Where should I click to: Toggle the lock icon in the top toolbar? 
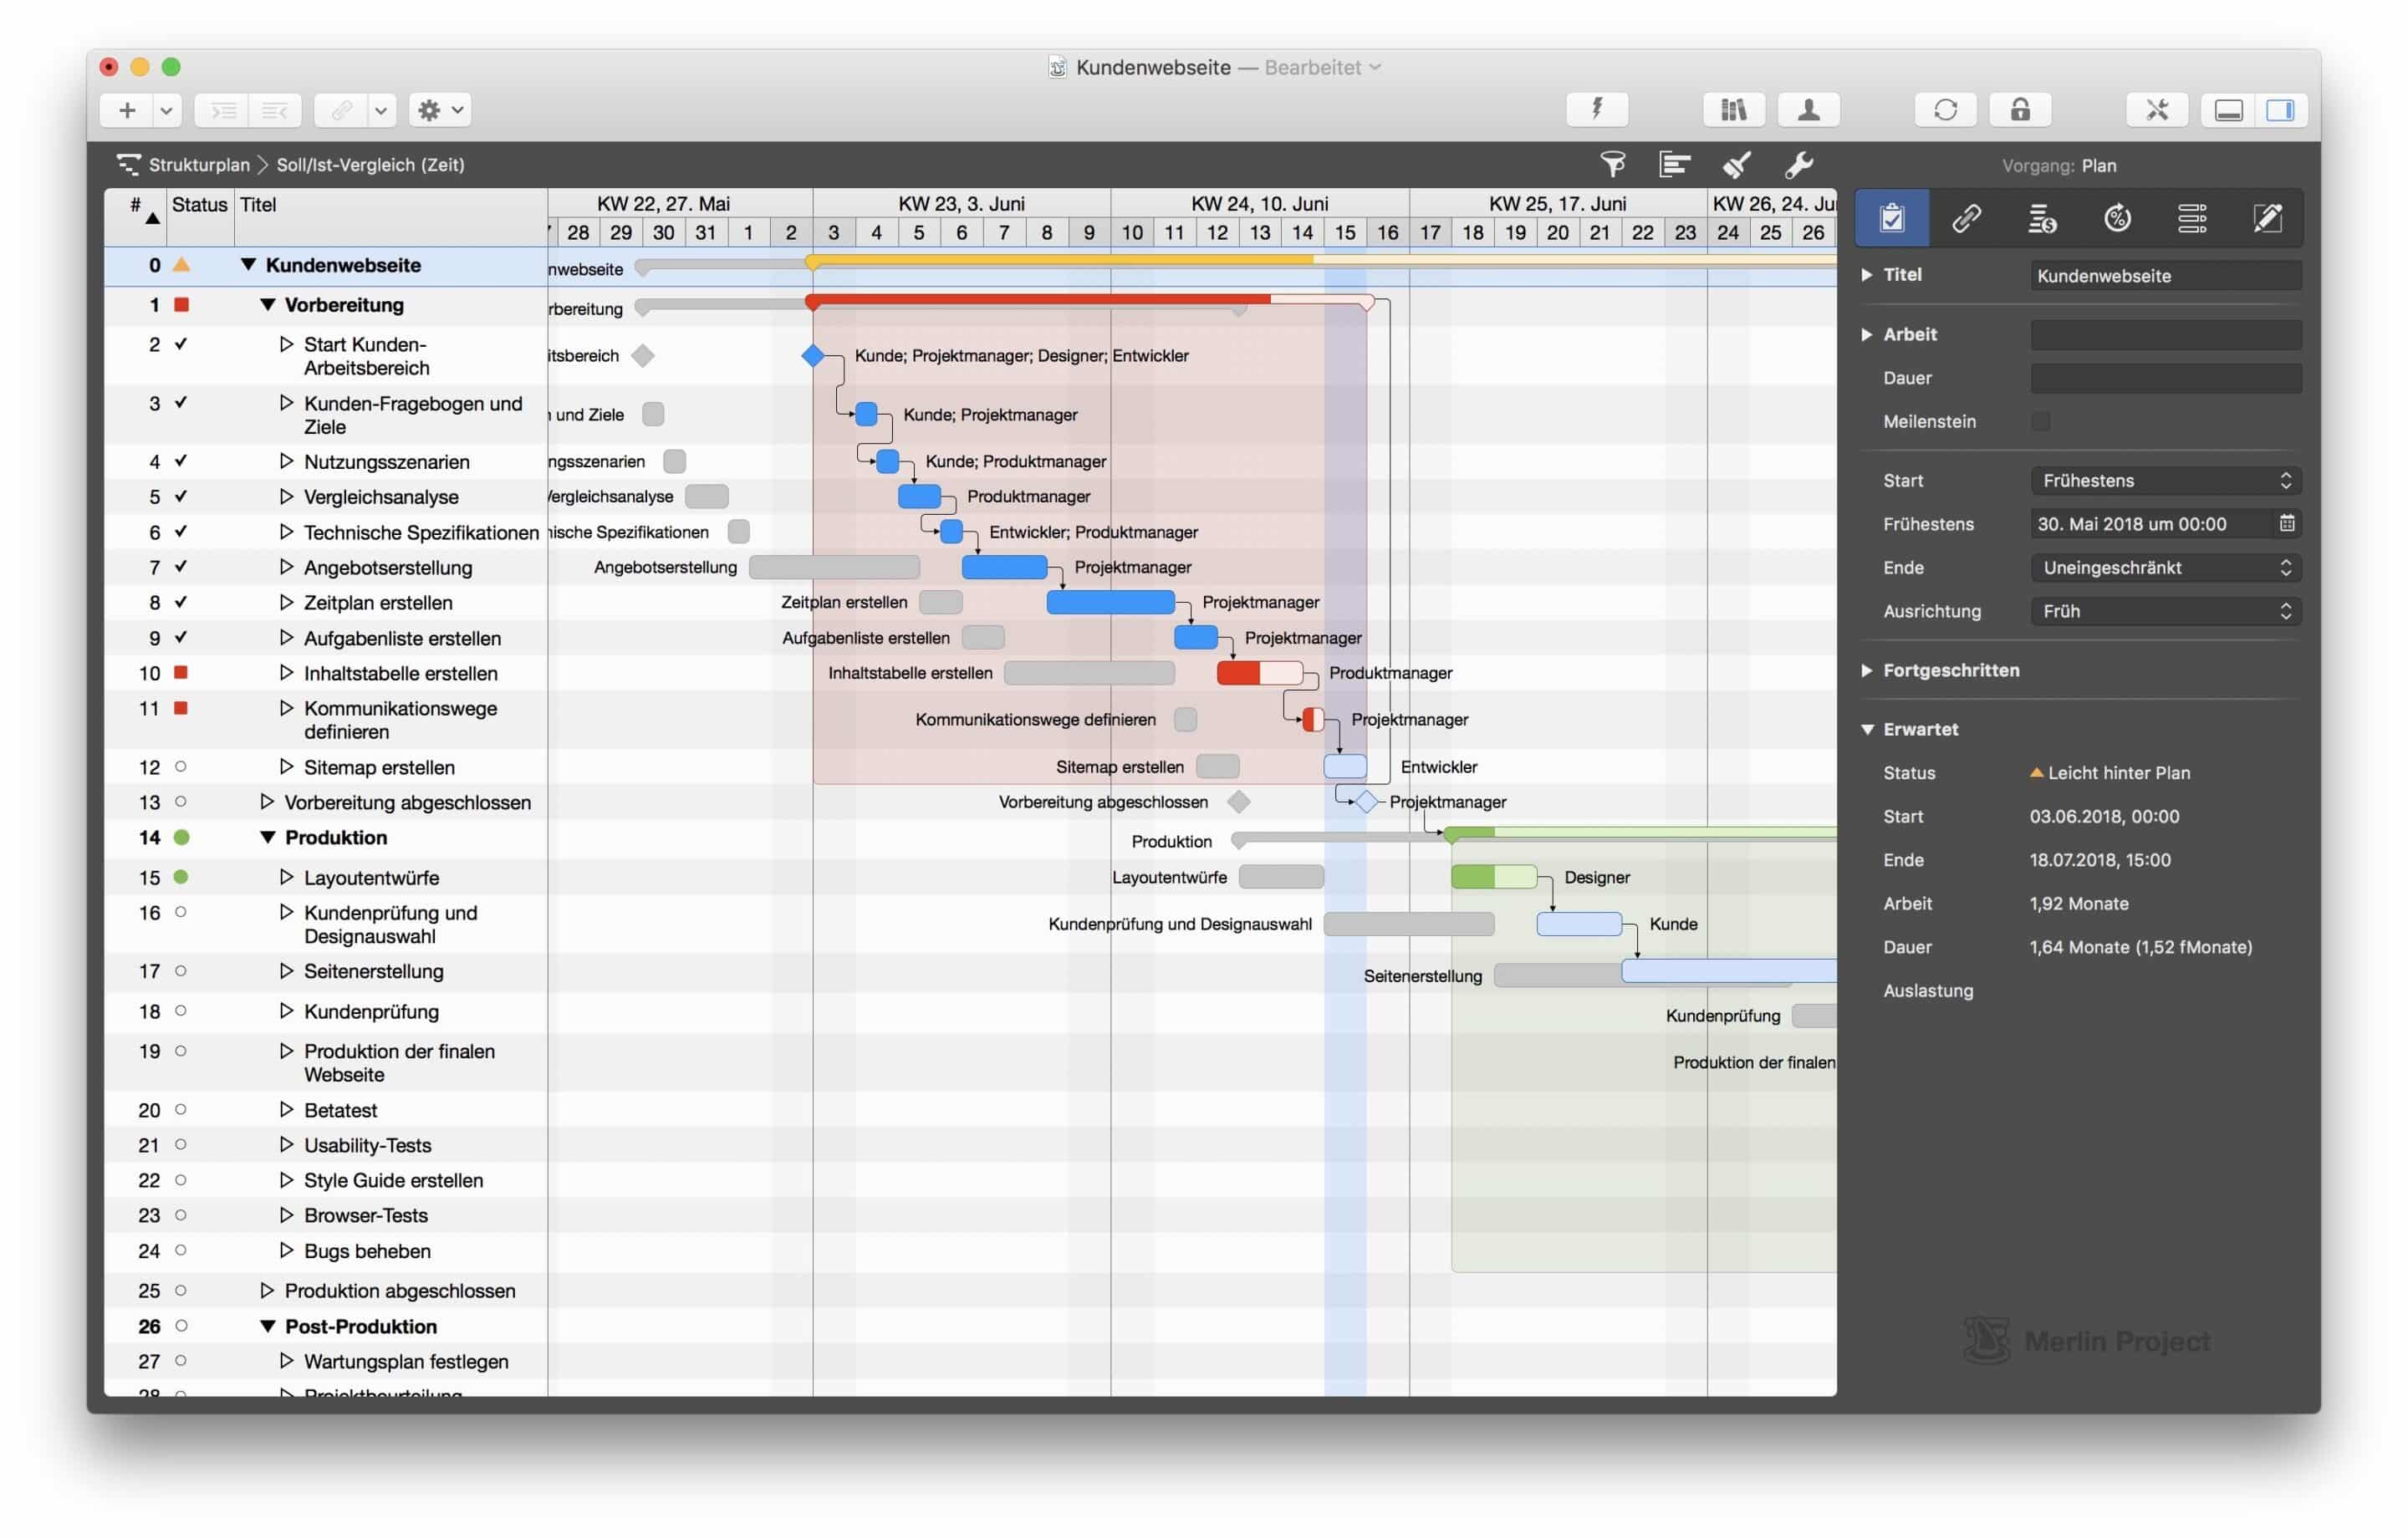click(x=2020, y=110)
